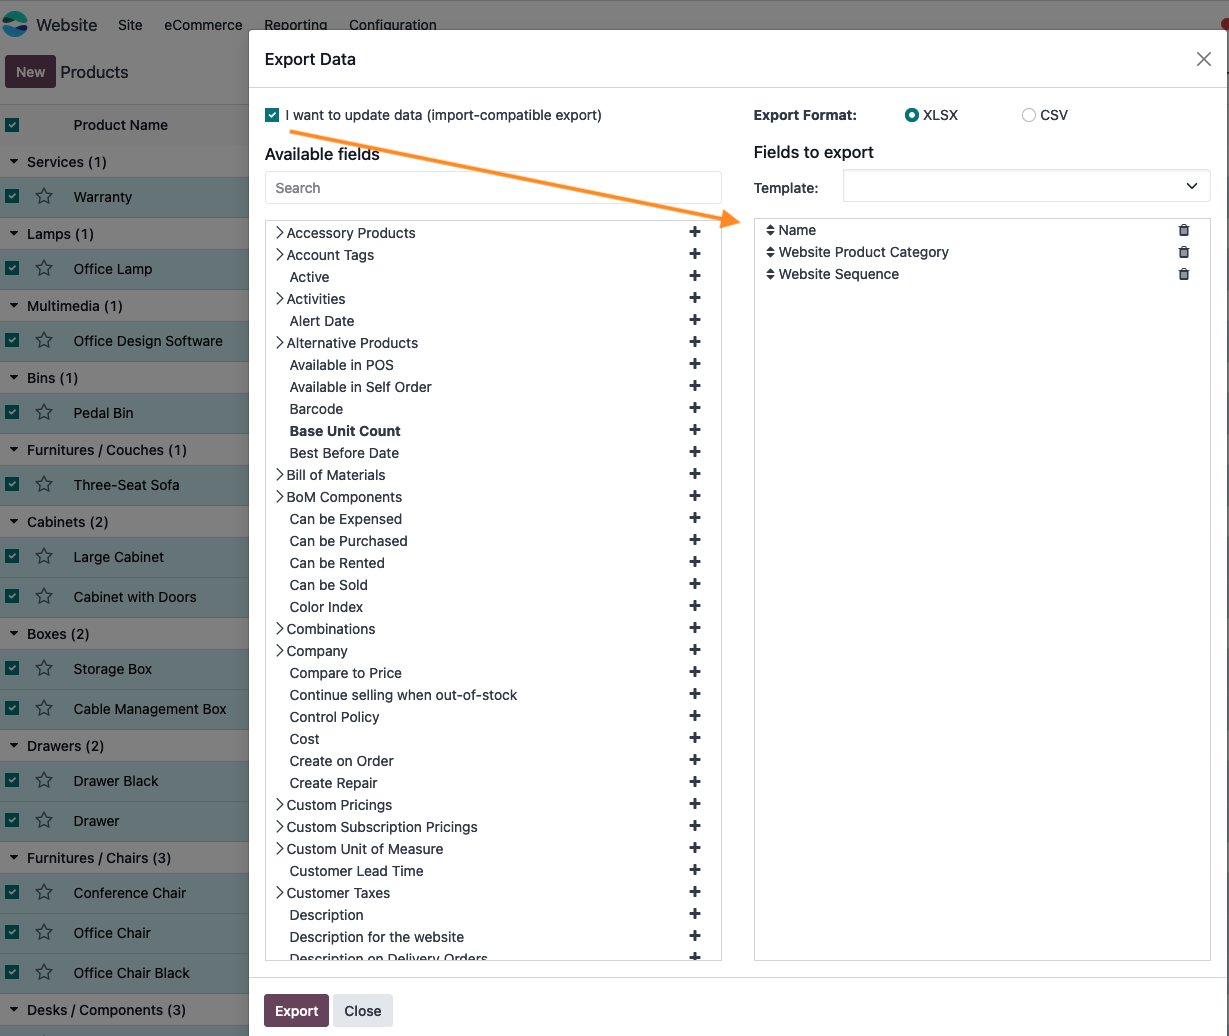Click the plus icon next to Cost
Image resolution: width=1229 pixels, height=1036 pixels.
695,738
